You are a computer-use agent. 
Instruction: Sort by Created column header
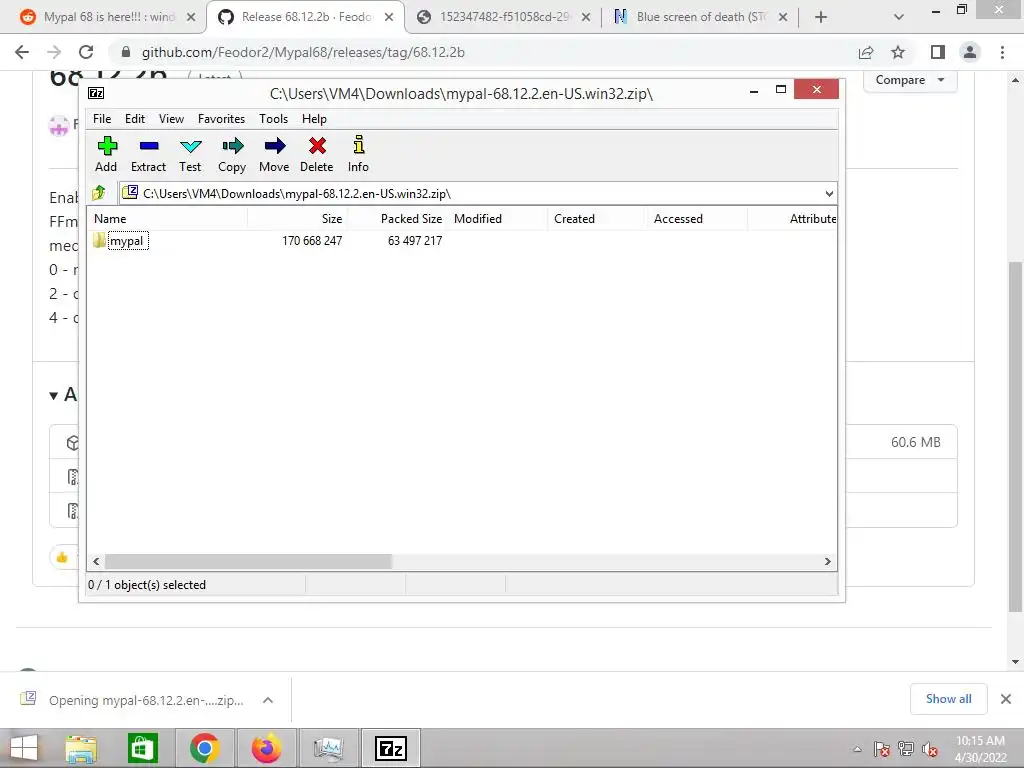tap(598, 219)
